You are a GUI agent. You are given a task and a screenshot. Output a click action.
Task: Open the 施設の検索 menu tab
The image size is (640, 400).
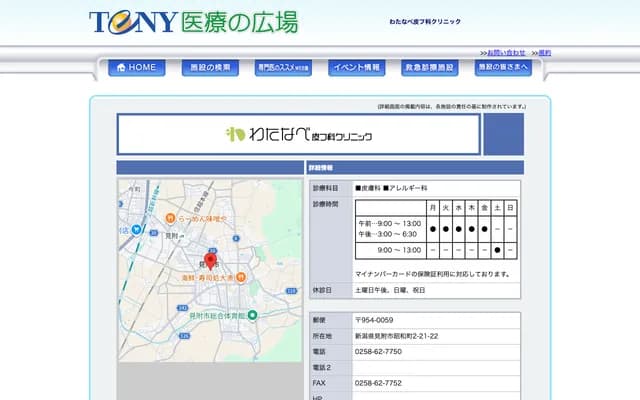point(212,68)
